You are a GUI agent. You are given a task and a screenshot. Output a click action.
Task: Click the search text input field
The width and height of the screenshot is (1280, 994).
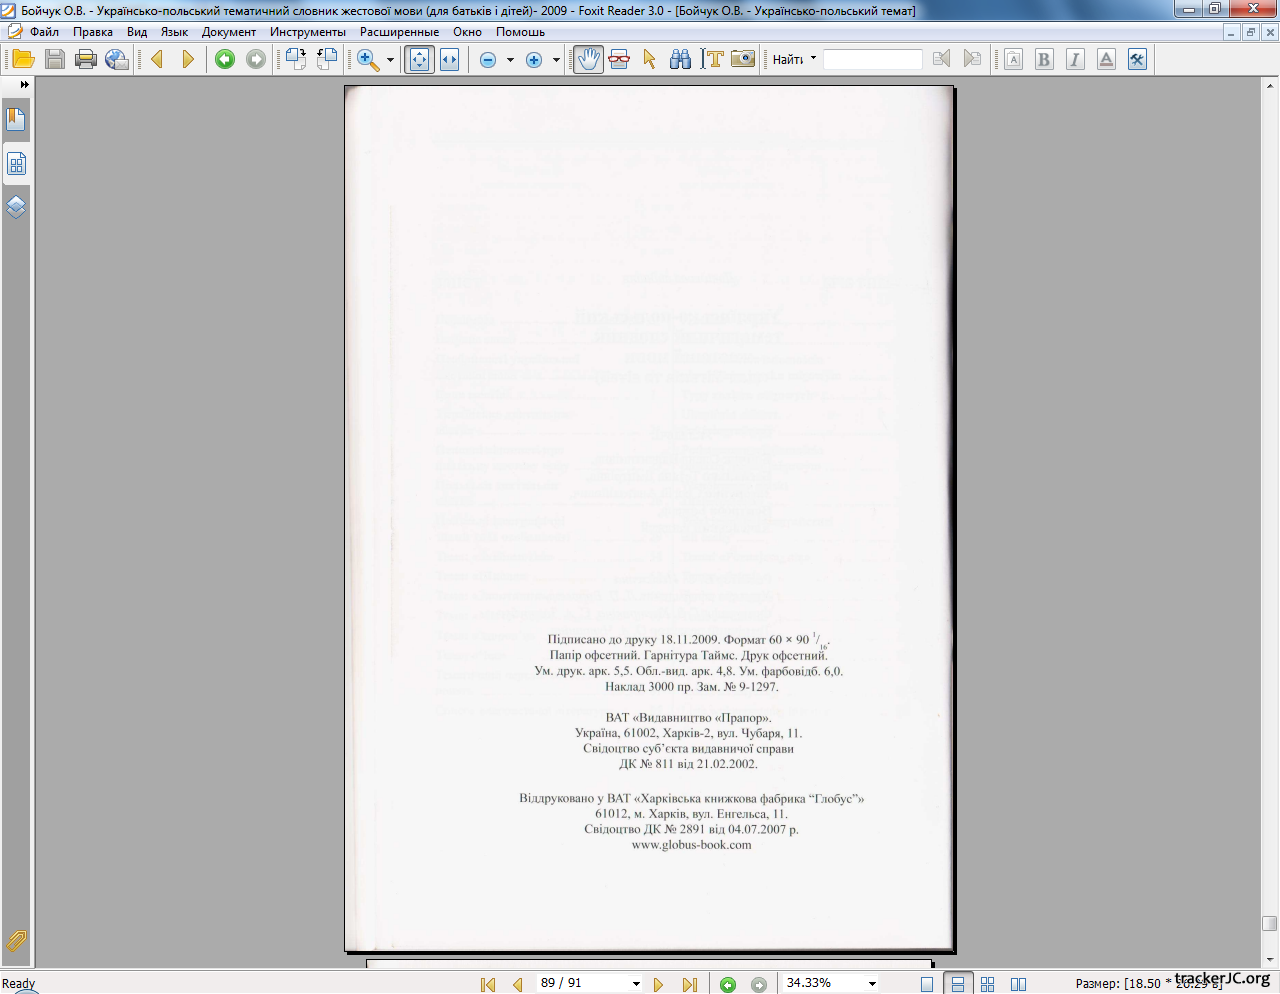coord(872,60)
